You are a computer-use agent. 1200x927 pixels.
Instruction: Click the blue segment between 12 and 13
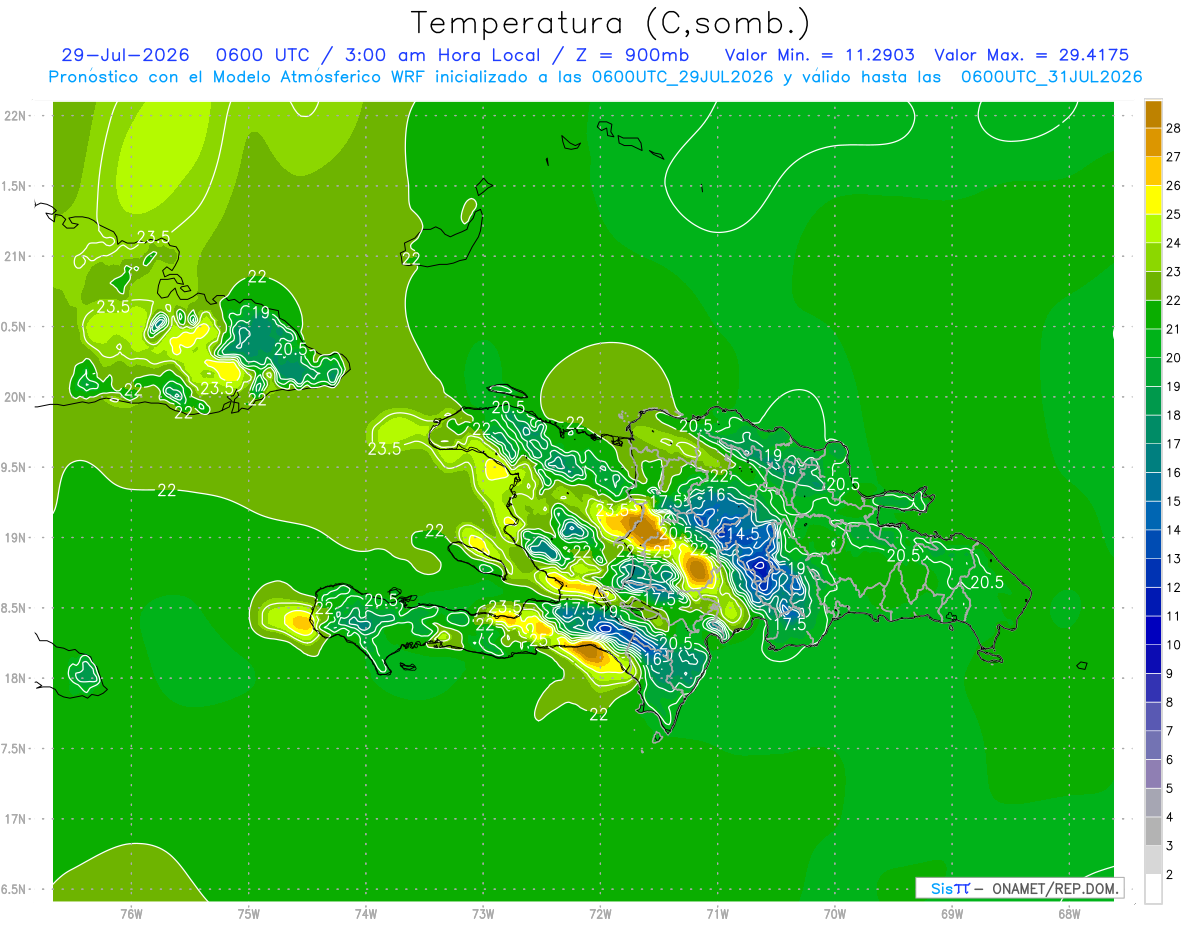click(x=1153, y=573)
